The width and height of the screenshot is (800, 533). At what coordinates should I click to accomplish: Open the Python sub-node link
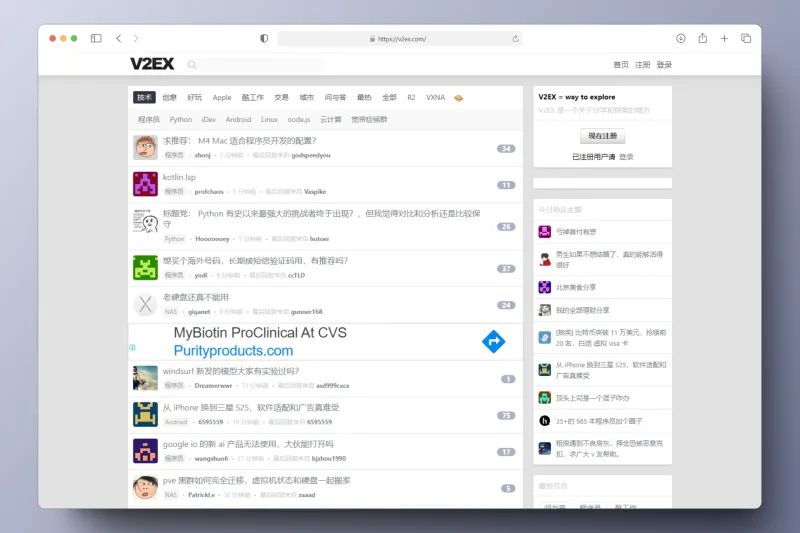tap(181, 119)
